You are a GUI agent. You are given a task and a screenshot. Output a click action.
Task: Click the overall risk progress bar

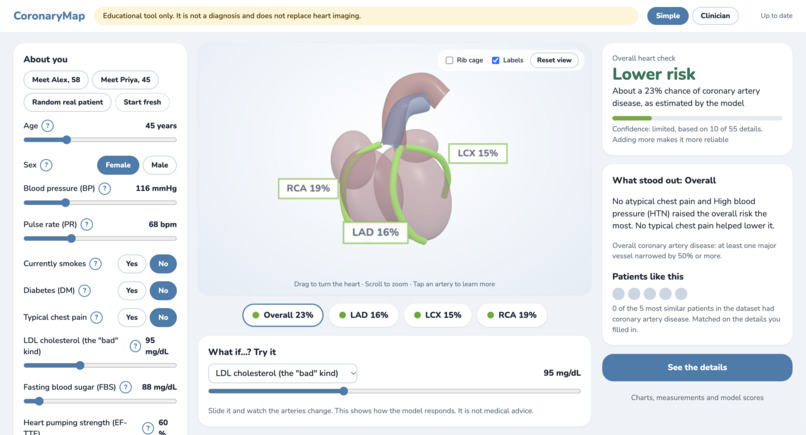tap(697, 118)
